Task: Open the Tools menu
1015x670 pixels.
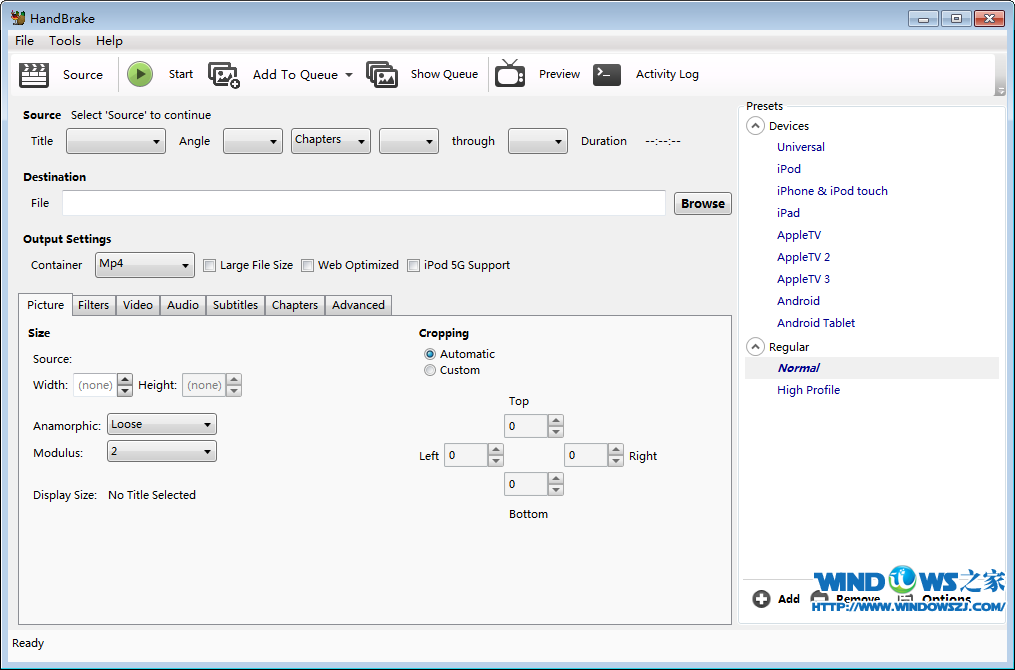Action: pos(65,41)
